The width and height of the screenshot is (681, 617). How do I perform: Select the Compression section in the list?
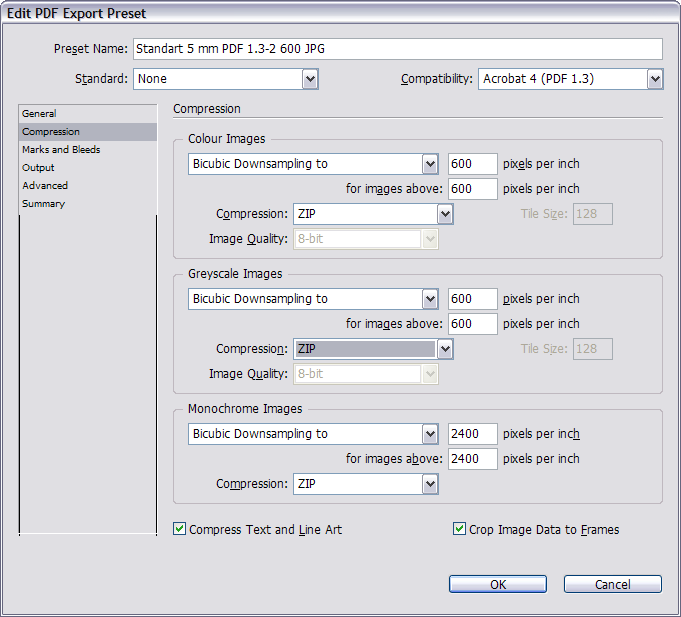coord(88,132)
